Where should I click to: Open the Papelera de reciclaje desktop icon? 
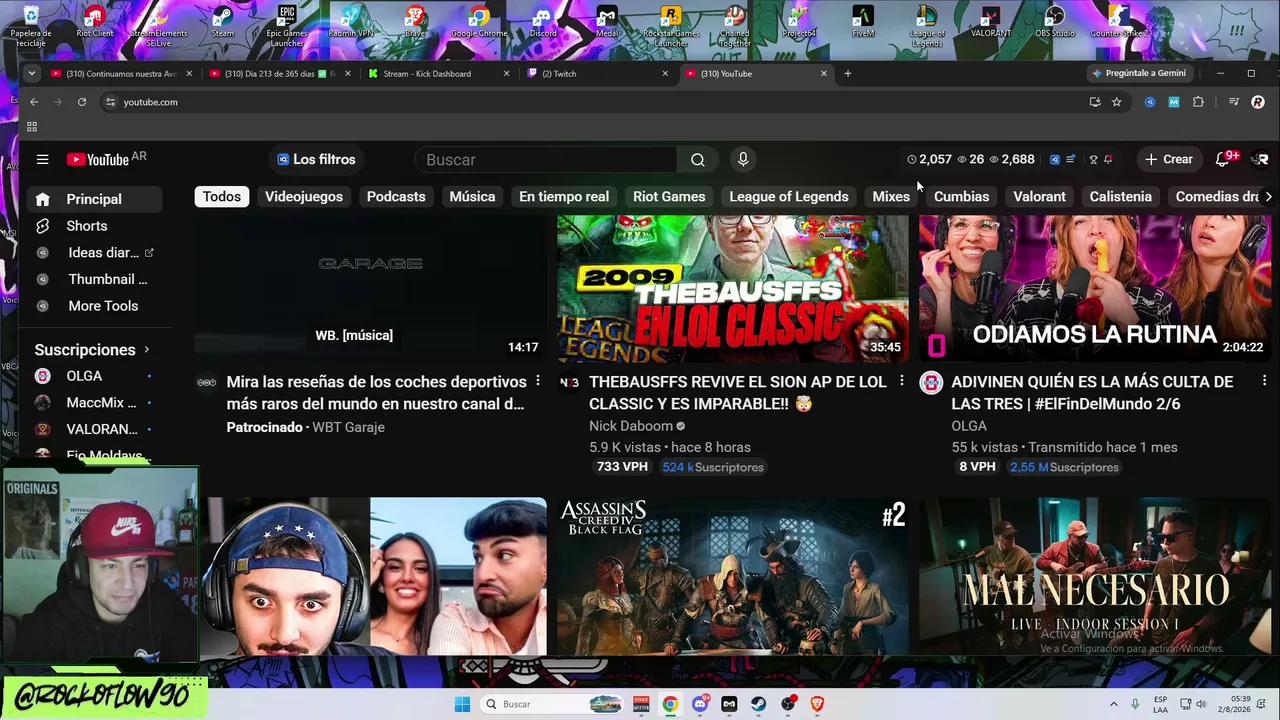pyautogui.click(x=31, y=26)
